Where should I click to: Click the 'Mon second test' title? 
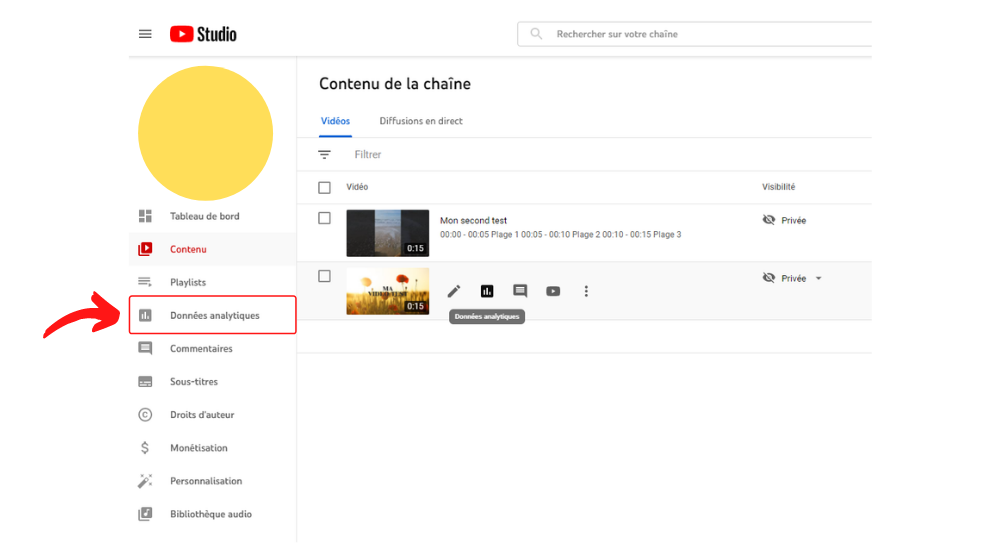473,220
